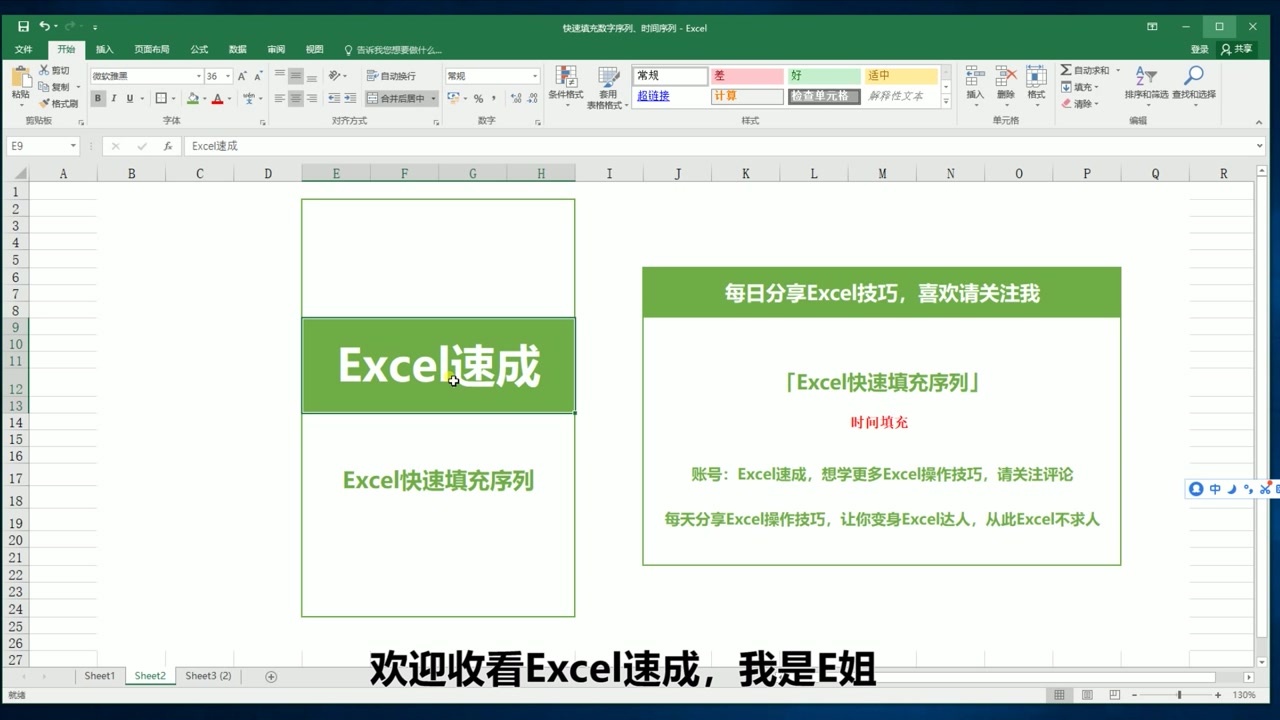Switch to Page Layout (页面布局) tab
Screen dimensions: 1280x720
click(x=152, y=49)
